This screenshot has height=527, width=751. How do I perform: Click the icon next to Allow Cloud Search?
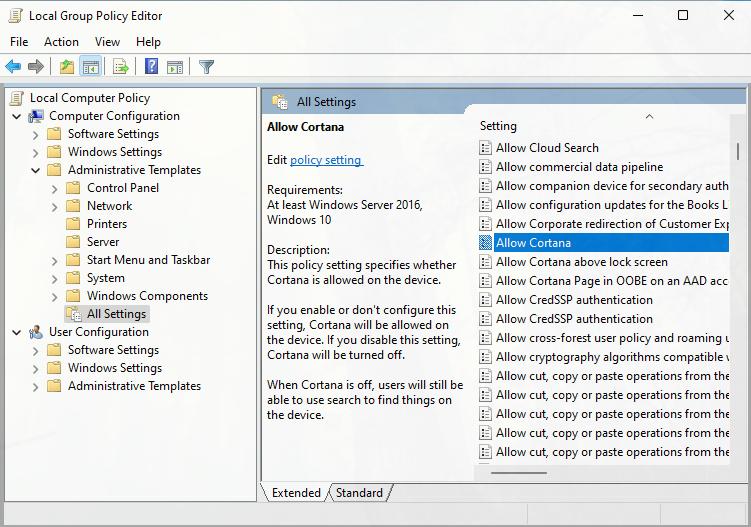click(485, 148)
